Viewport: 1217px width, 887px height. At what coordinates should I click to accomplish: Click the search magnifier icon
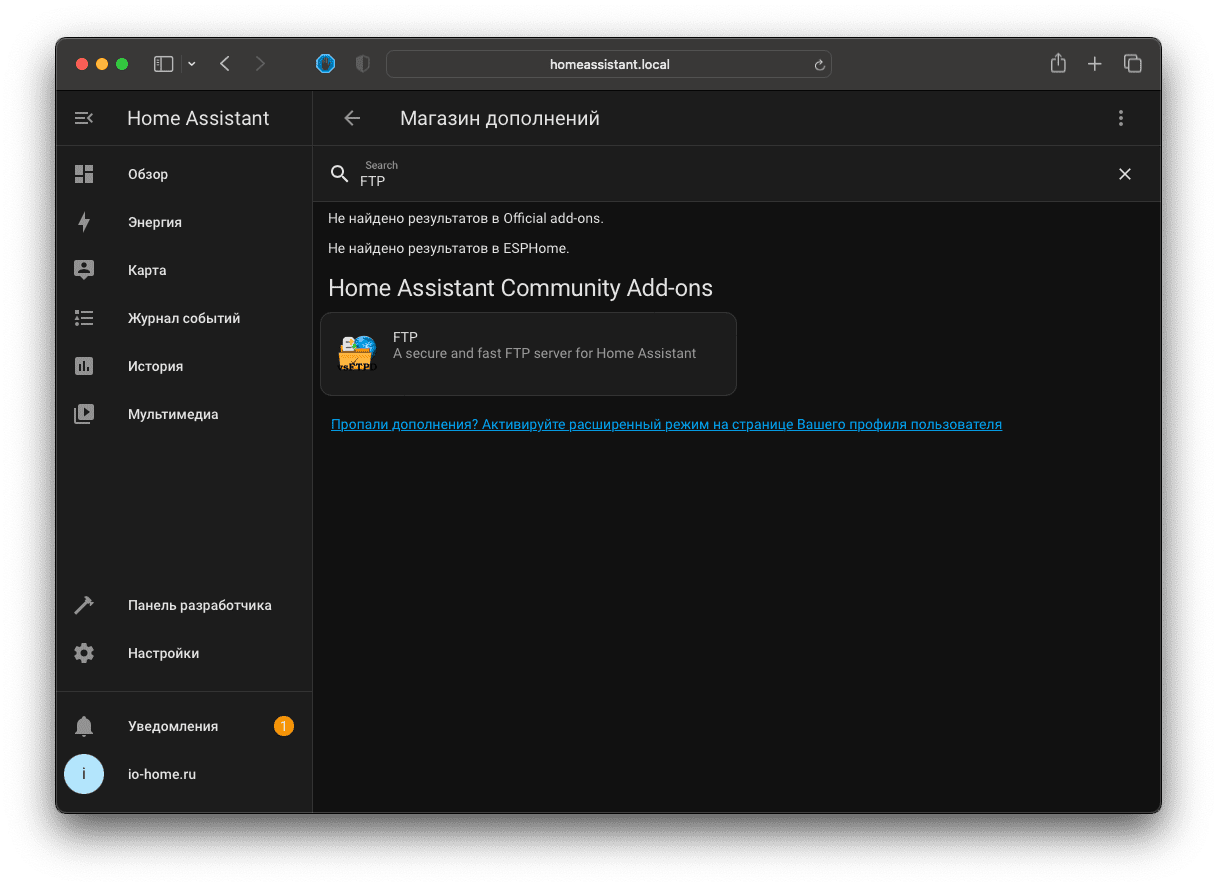tap(340, 174)
